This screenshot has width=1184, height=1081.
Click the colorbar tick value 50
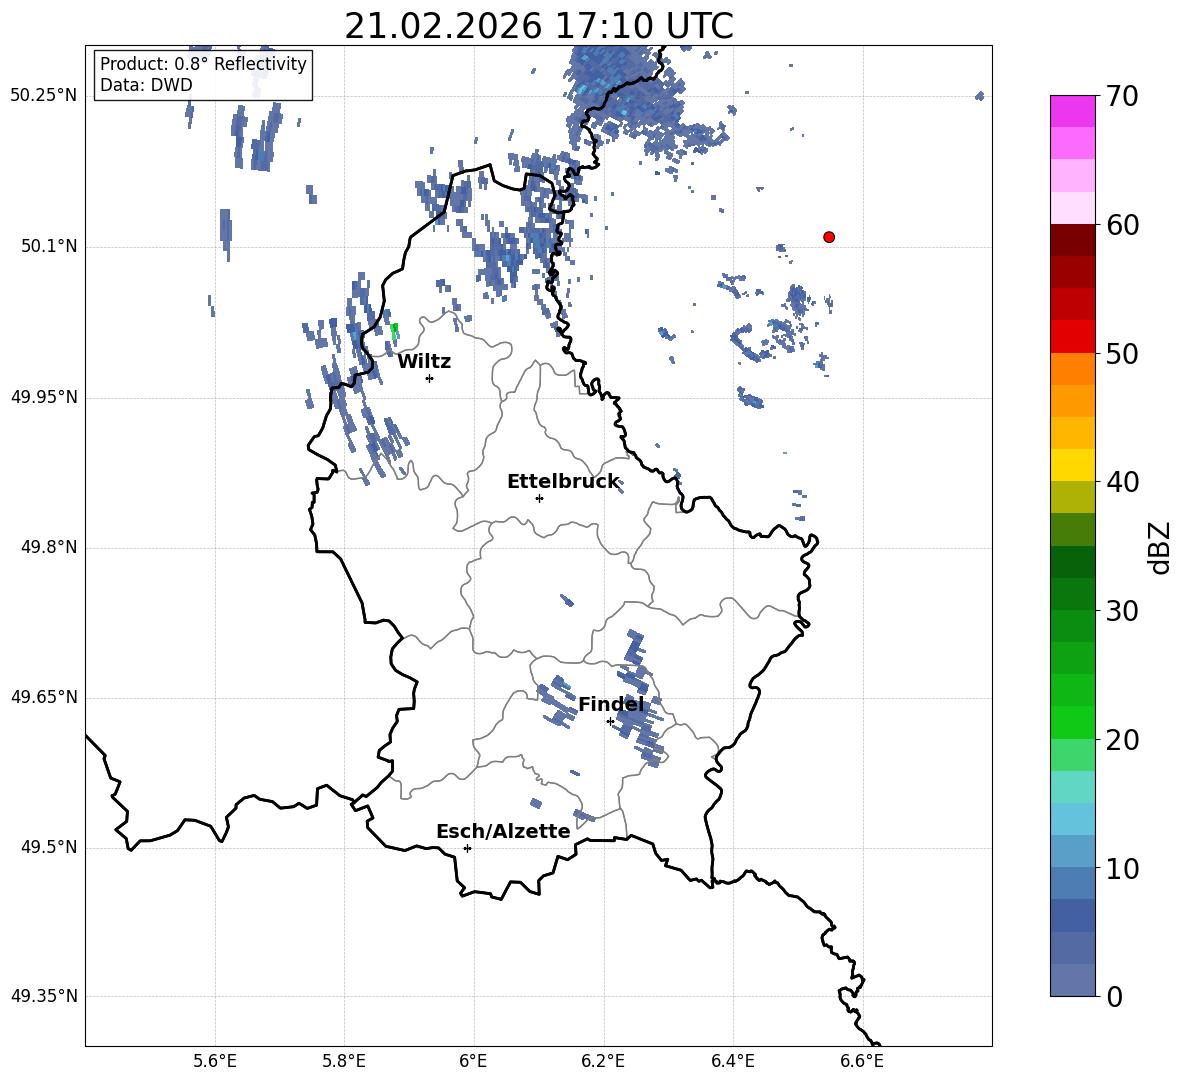coord(1122,354)
